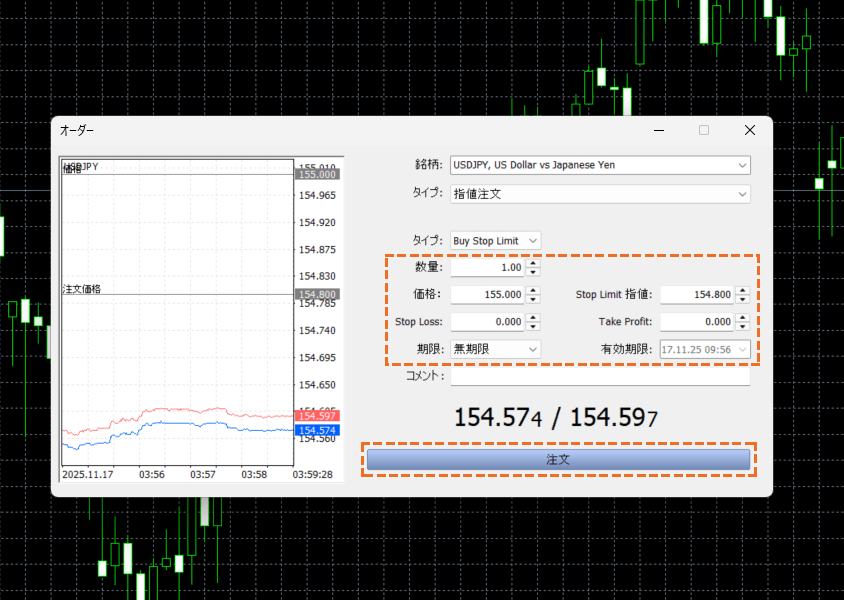Open the 銘柄 USDJPY symbol dropdown
Viewport: 844px width, 600px height.
pos(600,165)
